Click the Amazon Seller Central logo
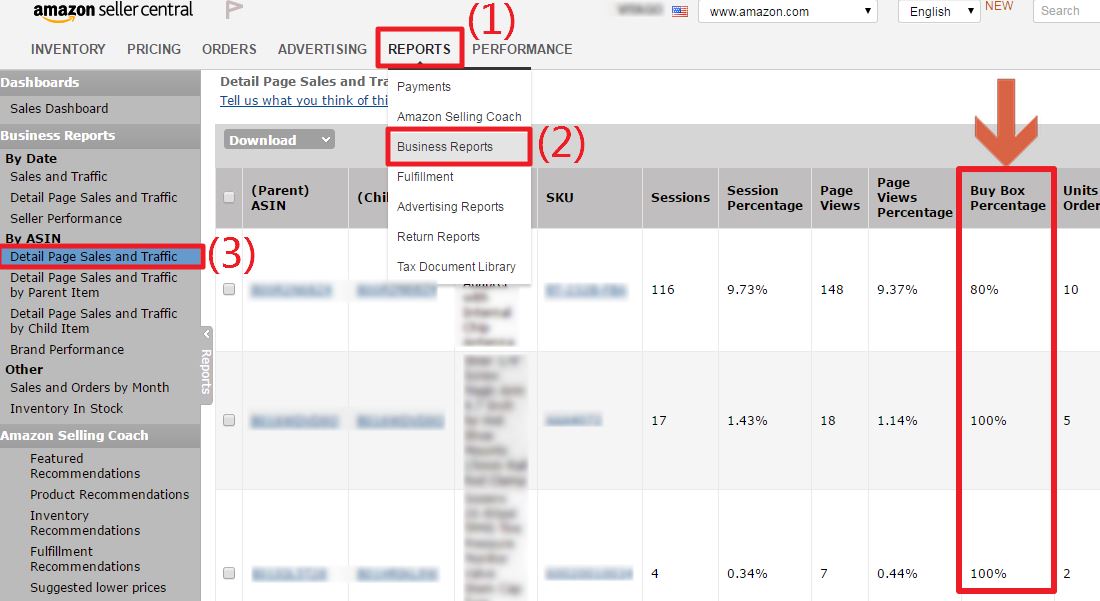1100x601 pixels. click(x=113, y=12)
